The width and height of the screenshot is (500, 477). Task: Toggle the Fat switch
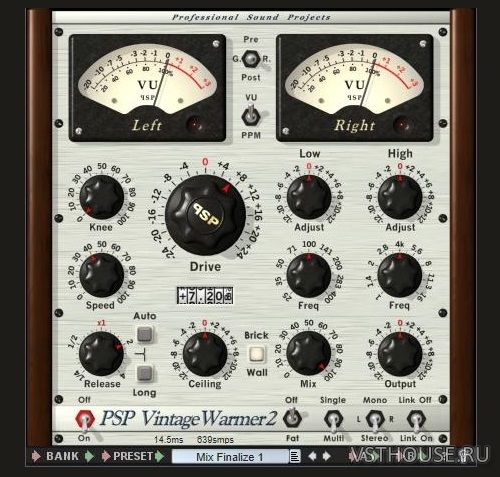tap(292, 418)
